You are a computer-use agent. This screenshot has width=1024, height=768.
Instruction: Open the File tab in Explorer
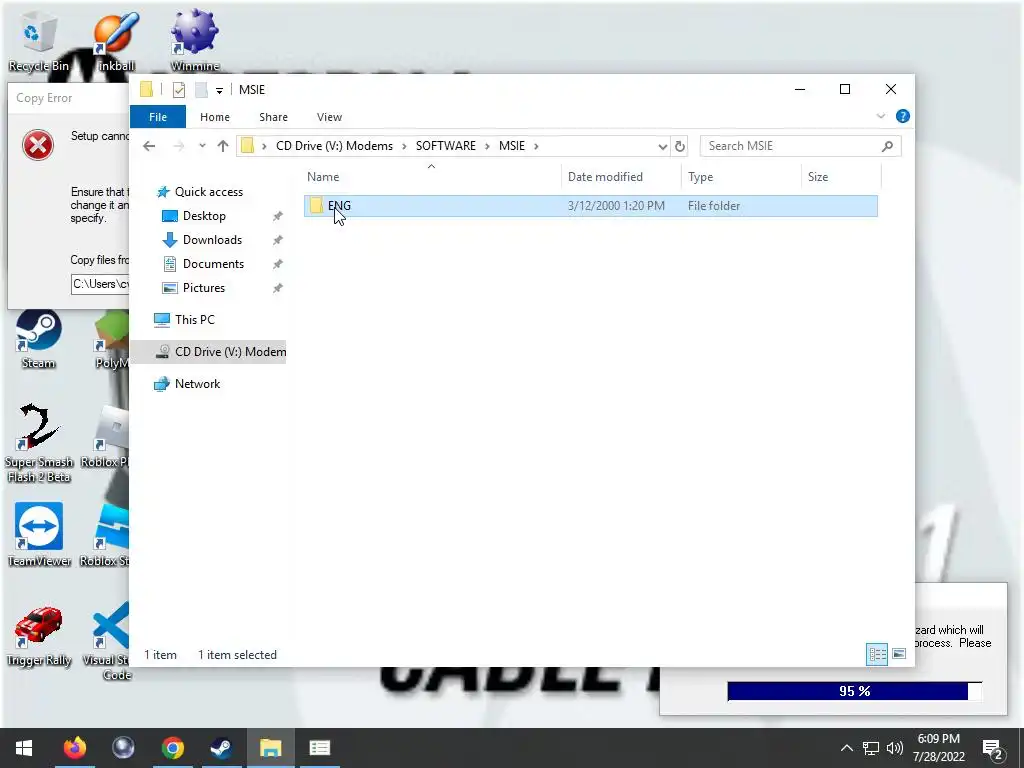(x=158, y=117)
